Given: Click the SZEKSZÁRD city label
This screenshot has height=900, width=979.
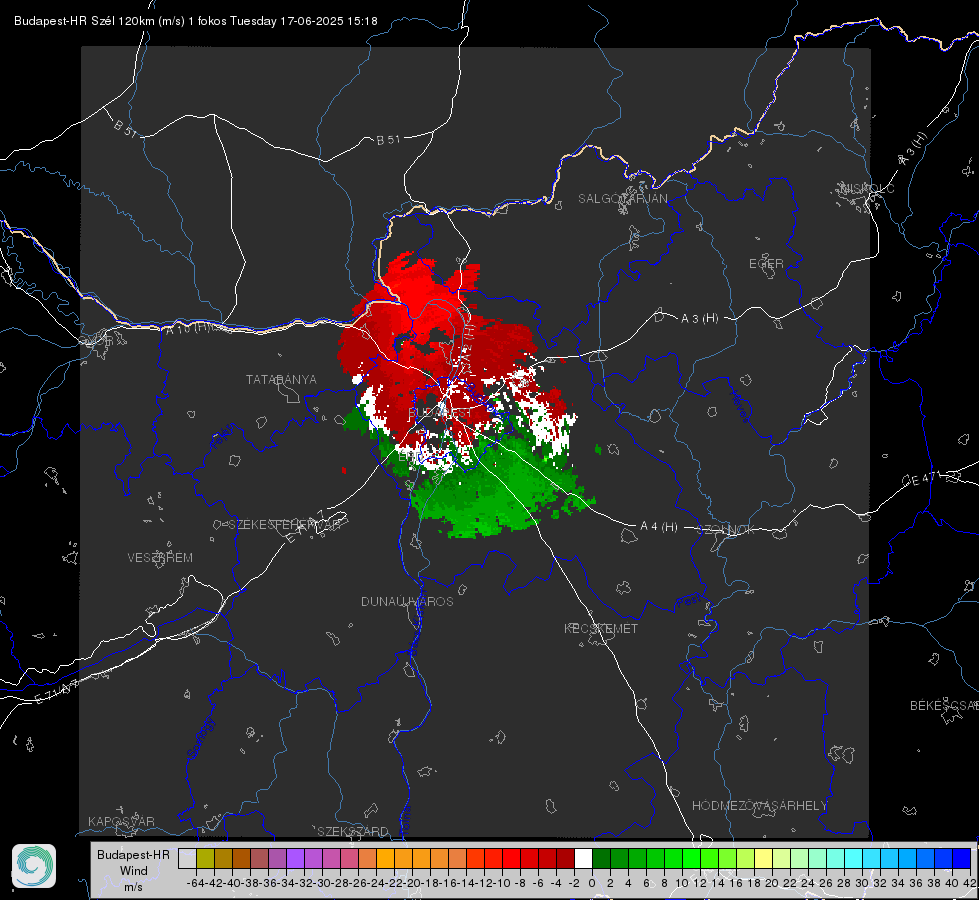Looking at the screenshot, I should pos(353,831).
